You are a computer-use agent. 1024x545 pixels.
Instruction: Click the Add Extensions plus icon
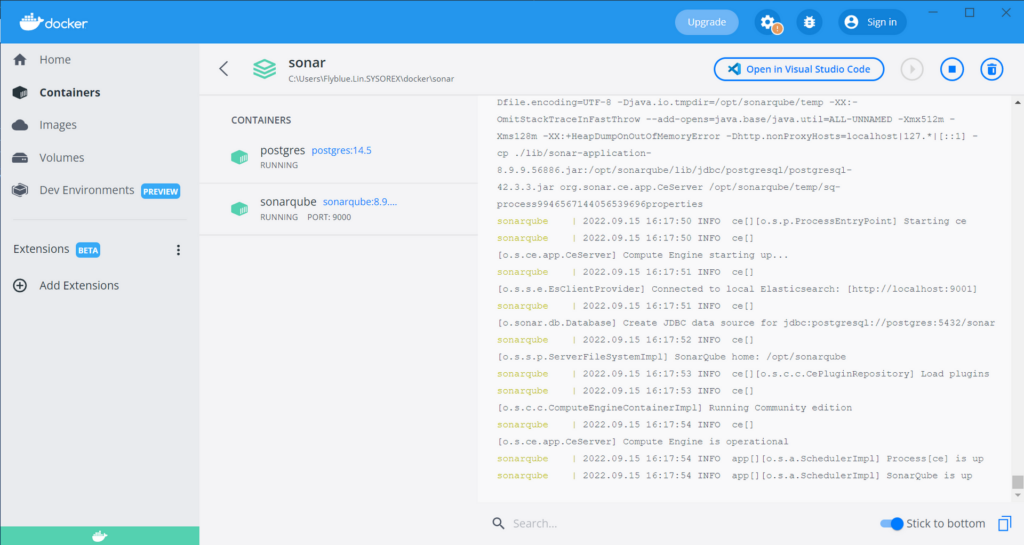20,285
